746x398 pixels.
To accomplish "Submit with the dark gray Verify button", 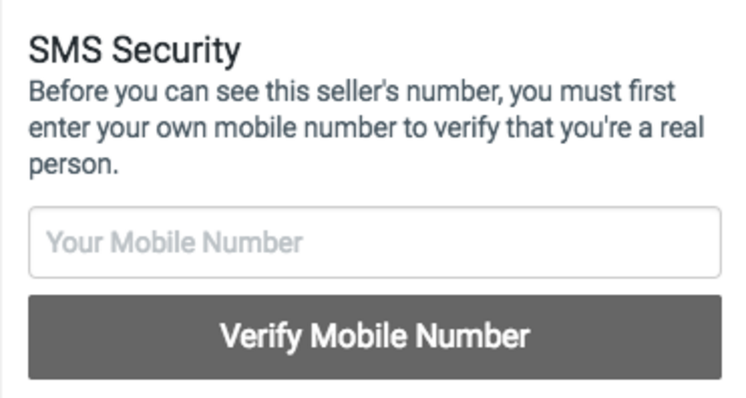I will pyautogui.click(x=375, y=337).
